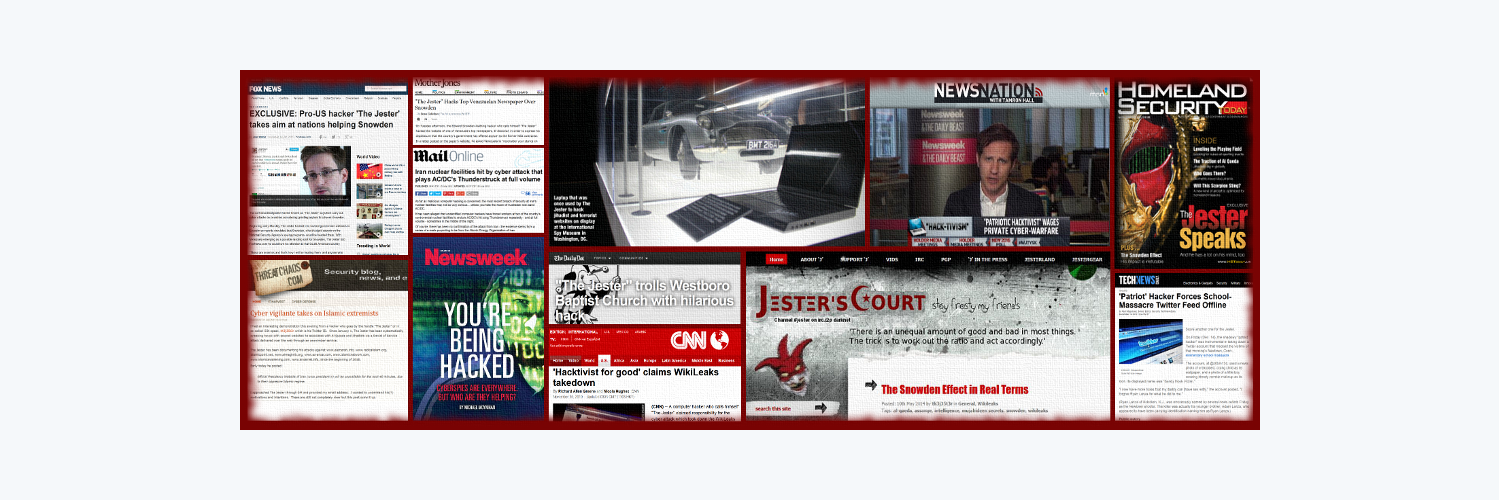The image size is (1499, 500).
Task: Open the Westboro Baptist Church Daily Dot headline
Action: 642,301
